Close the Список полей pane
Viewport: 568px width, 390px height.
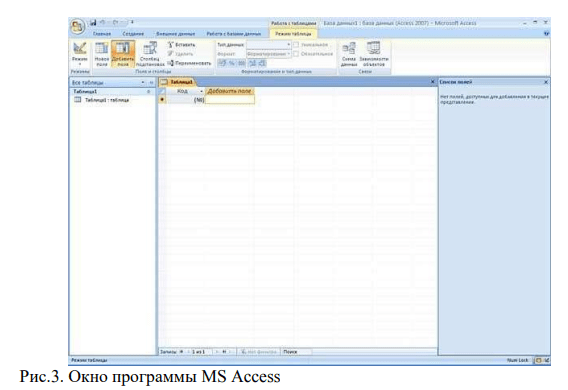click(x=546, y=82)
